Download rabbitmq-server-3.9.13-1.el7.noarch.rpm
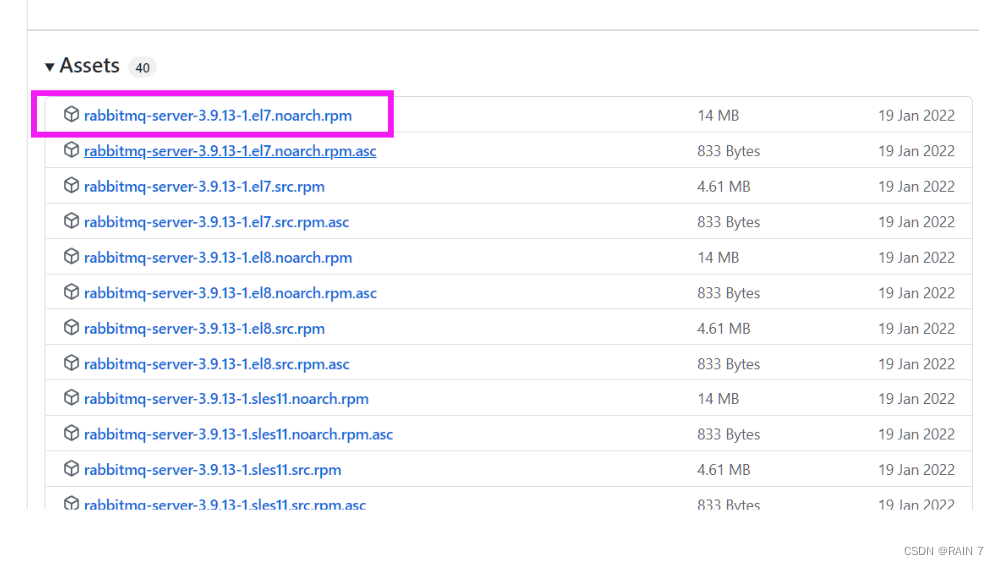Screen dimensions: 999x565 click(218, 116)
